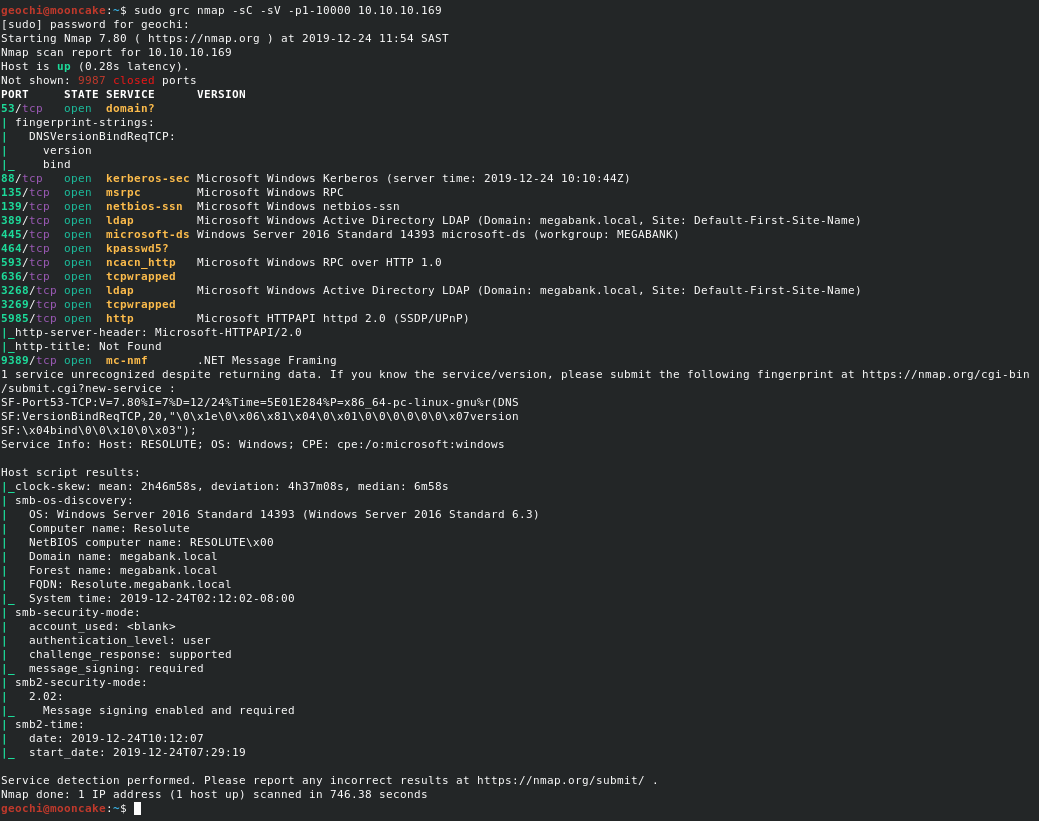The width and height of the screenshot is (1039, 821).
Task: Click the 53/tcp port entry
Action: click(x=21, y=108)
